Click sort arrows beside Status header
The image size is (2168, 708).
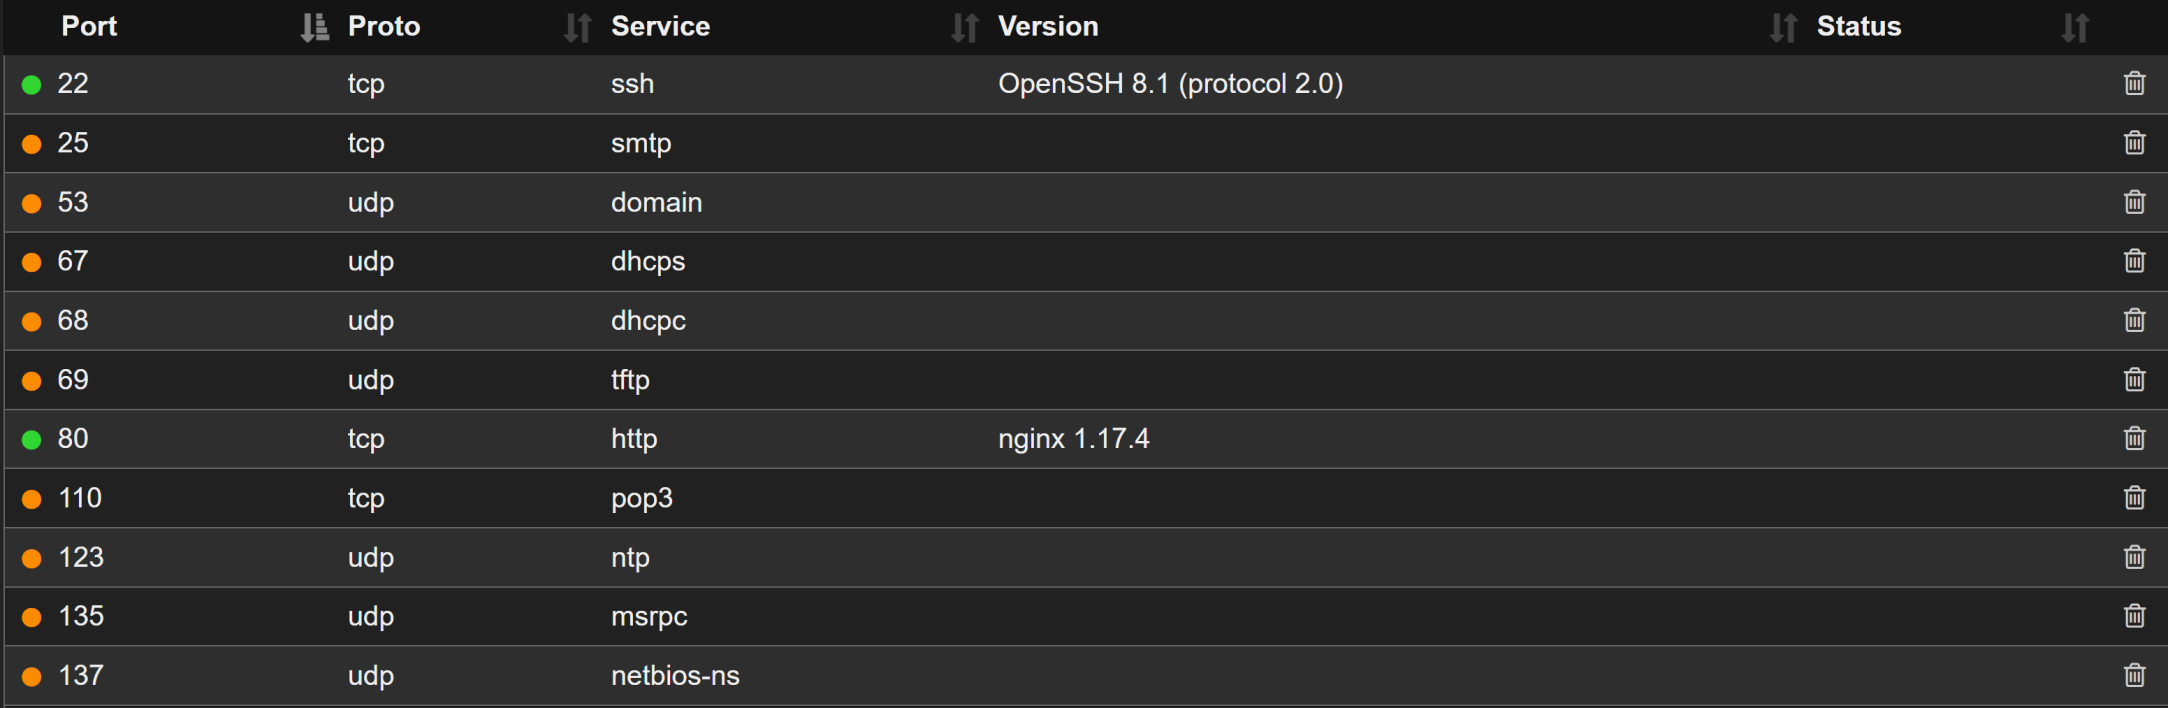point(2075,28)
